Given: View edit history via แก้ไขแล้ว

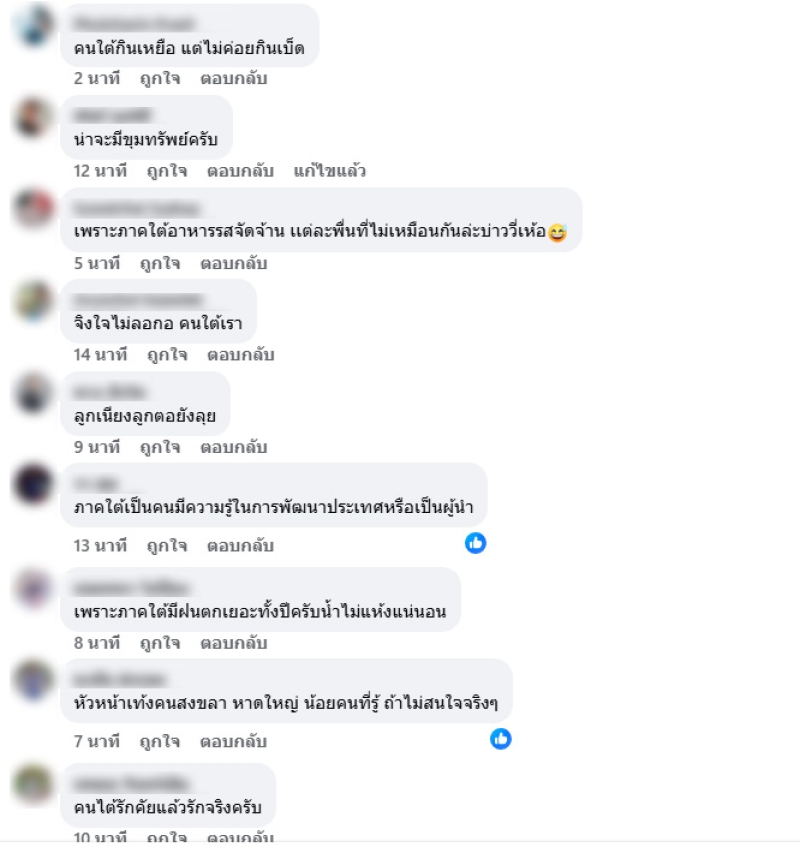Looking at the screenshot, I should 330,171.
